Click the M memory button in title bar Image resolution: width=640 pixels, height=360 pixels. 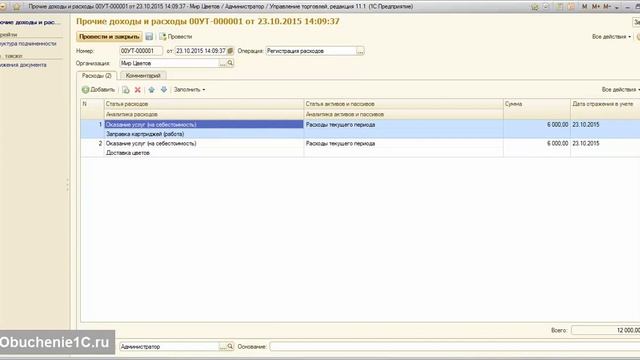(x=584, y=7)
